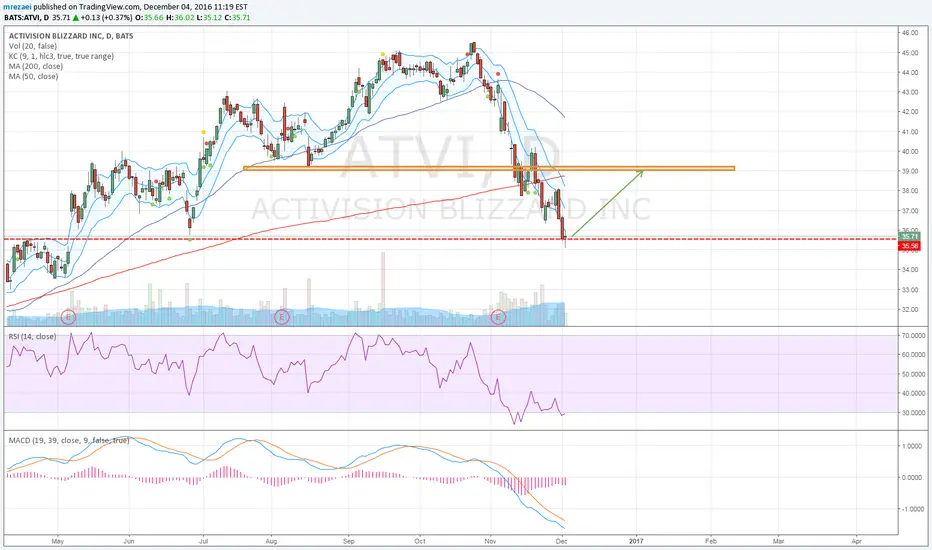Open the mrezaei author link

(x=17, y=7)
